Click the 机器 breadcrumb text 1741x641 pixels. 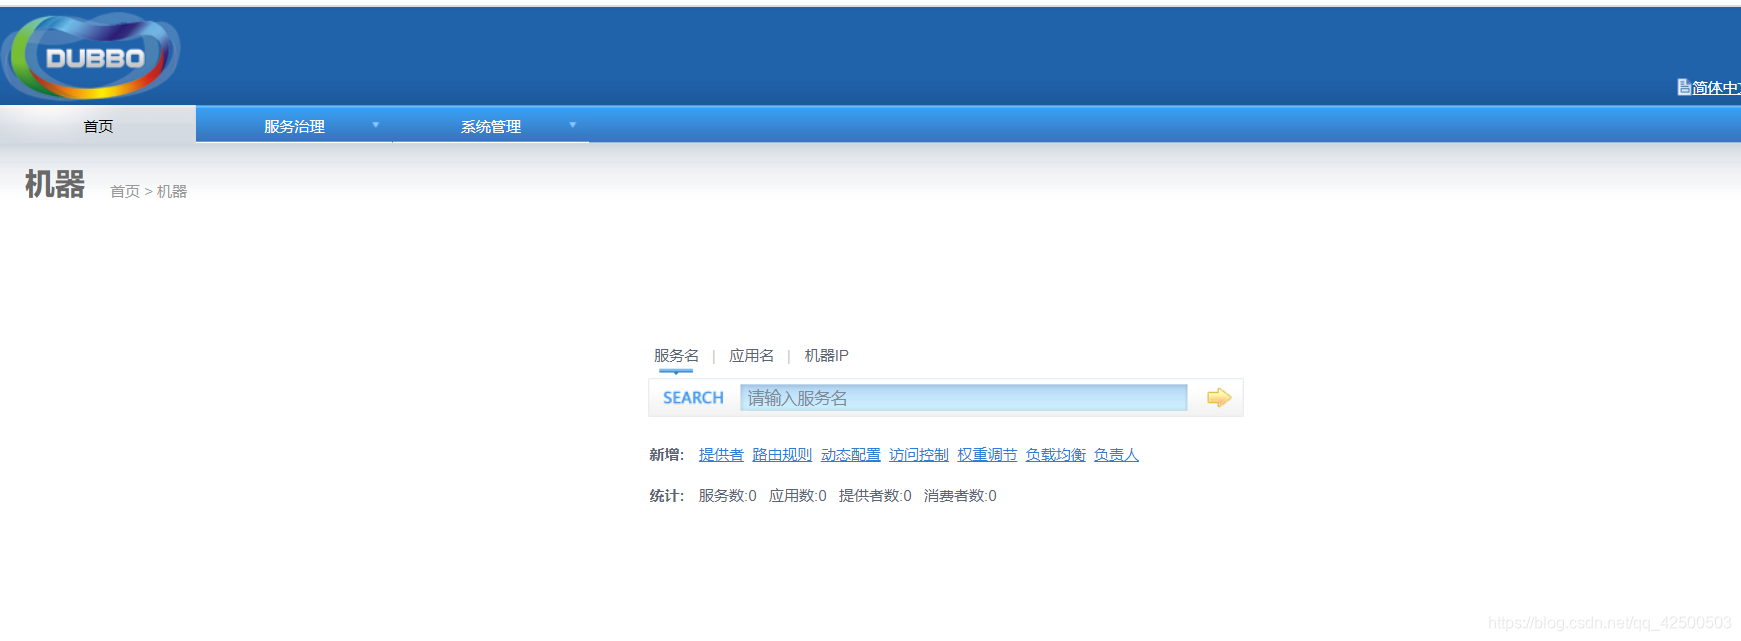(172, 191)
